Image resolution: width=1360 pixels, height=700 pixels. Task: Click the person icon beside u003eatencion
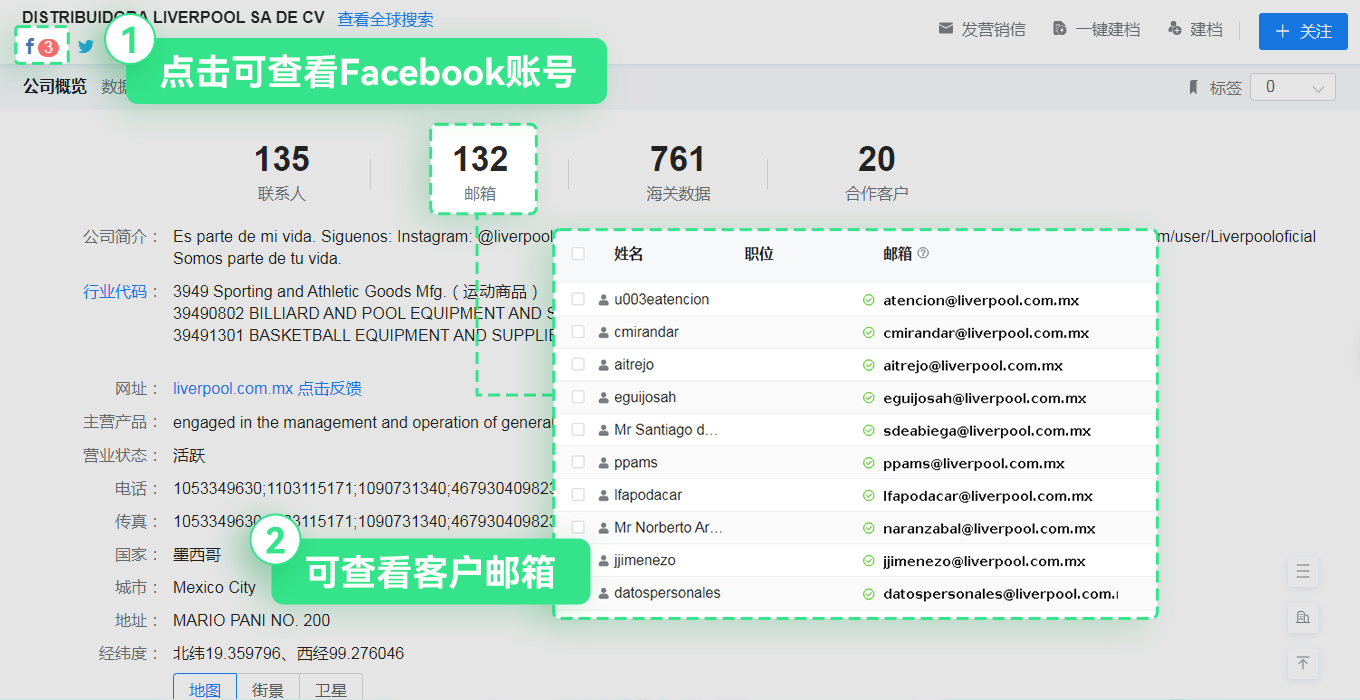[603, 300]
